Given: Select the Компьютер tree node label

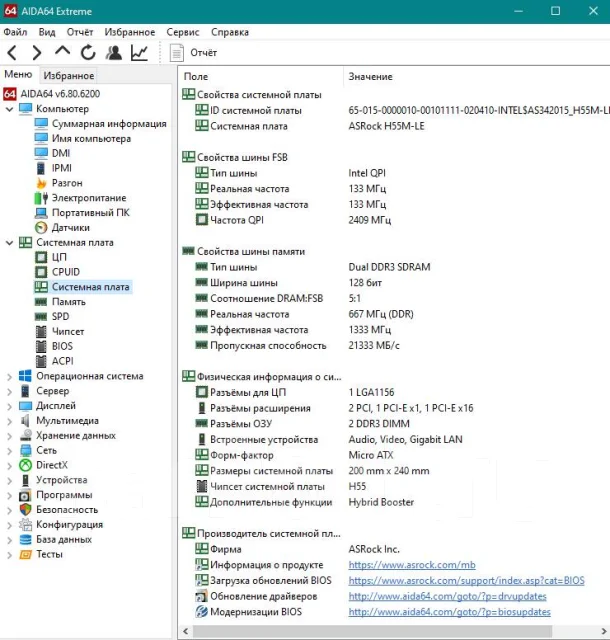Looking at the screenshot, I should tap(62, 109).
